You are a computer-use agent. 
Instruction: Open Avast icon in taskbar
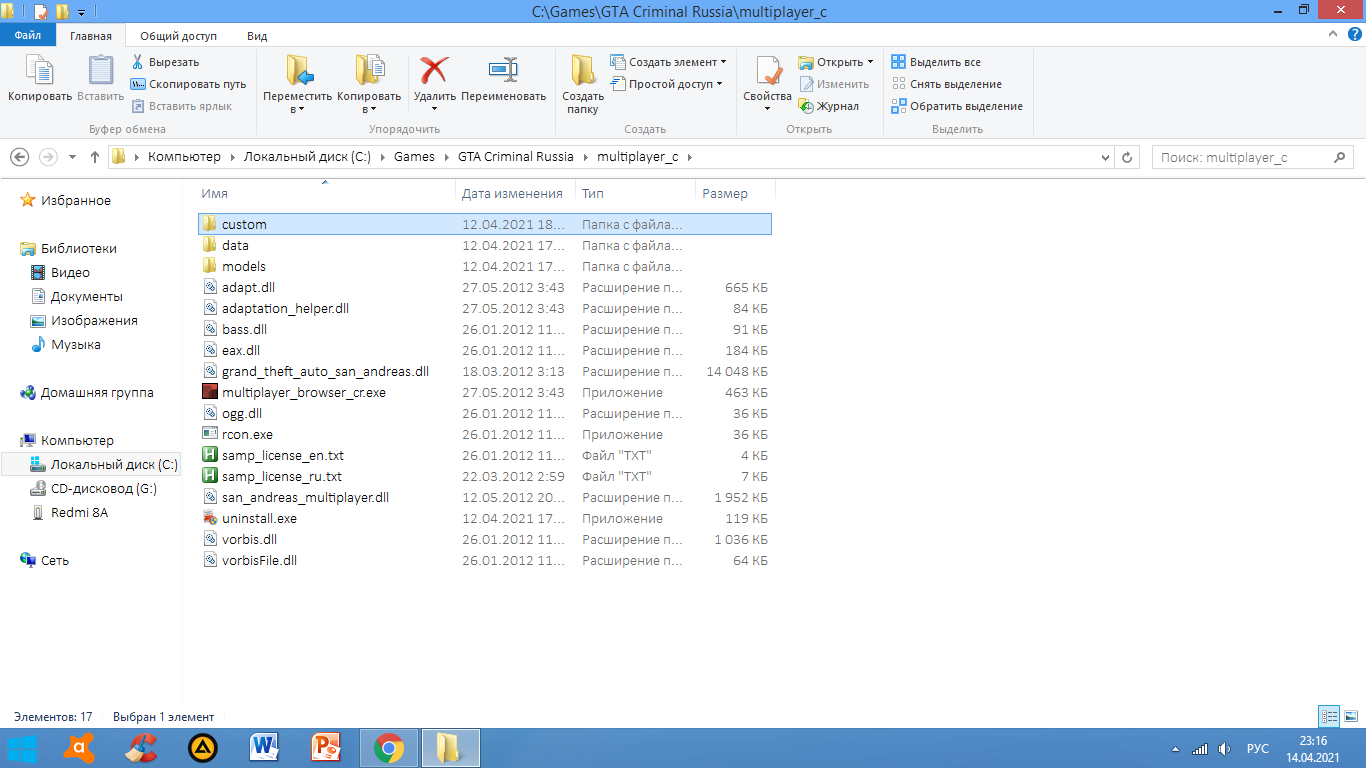79,747
